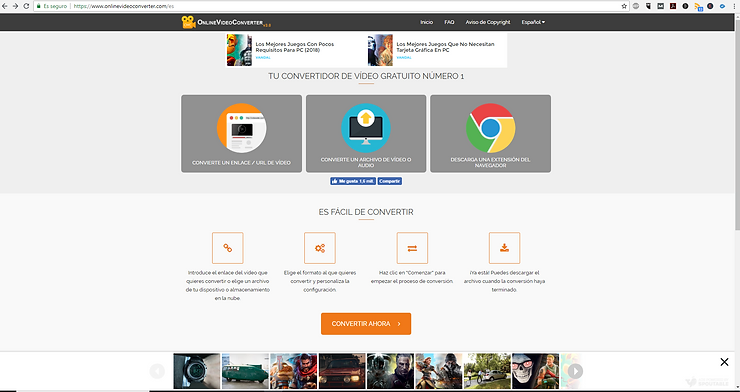Screen dimensions: 740x392
Task: Open FAQ in the navigation bar
Action: point(449,22)
